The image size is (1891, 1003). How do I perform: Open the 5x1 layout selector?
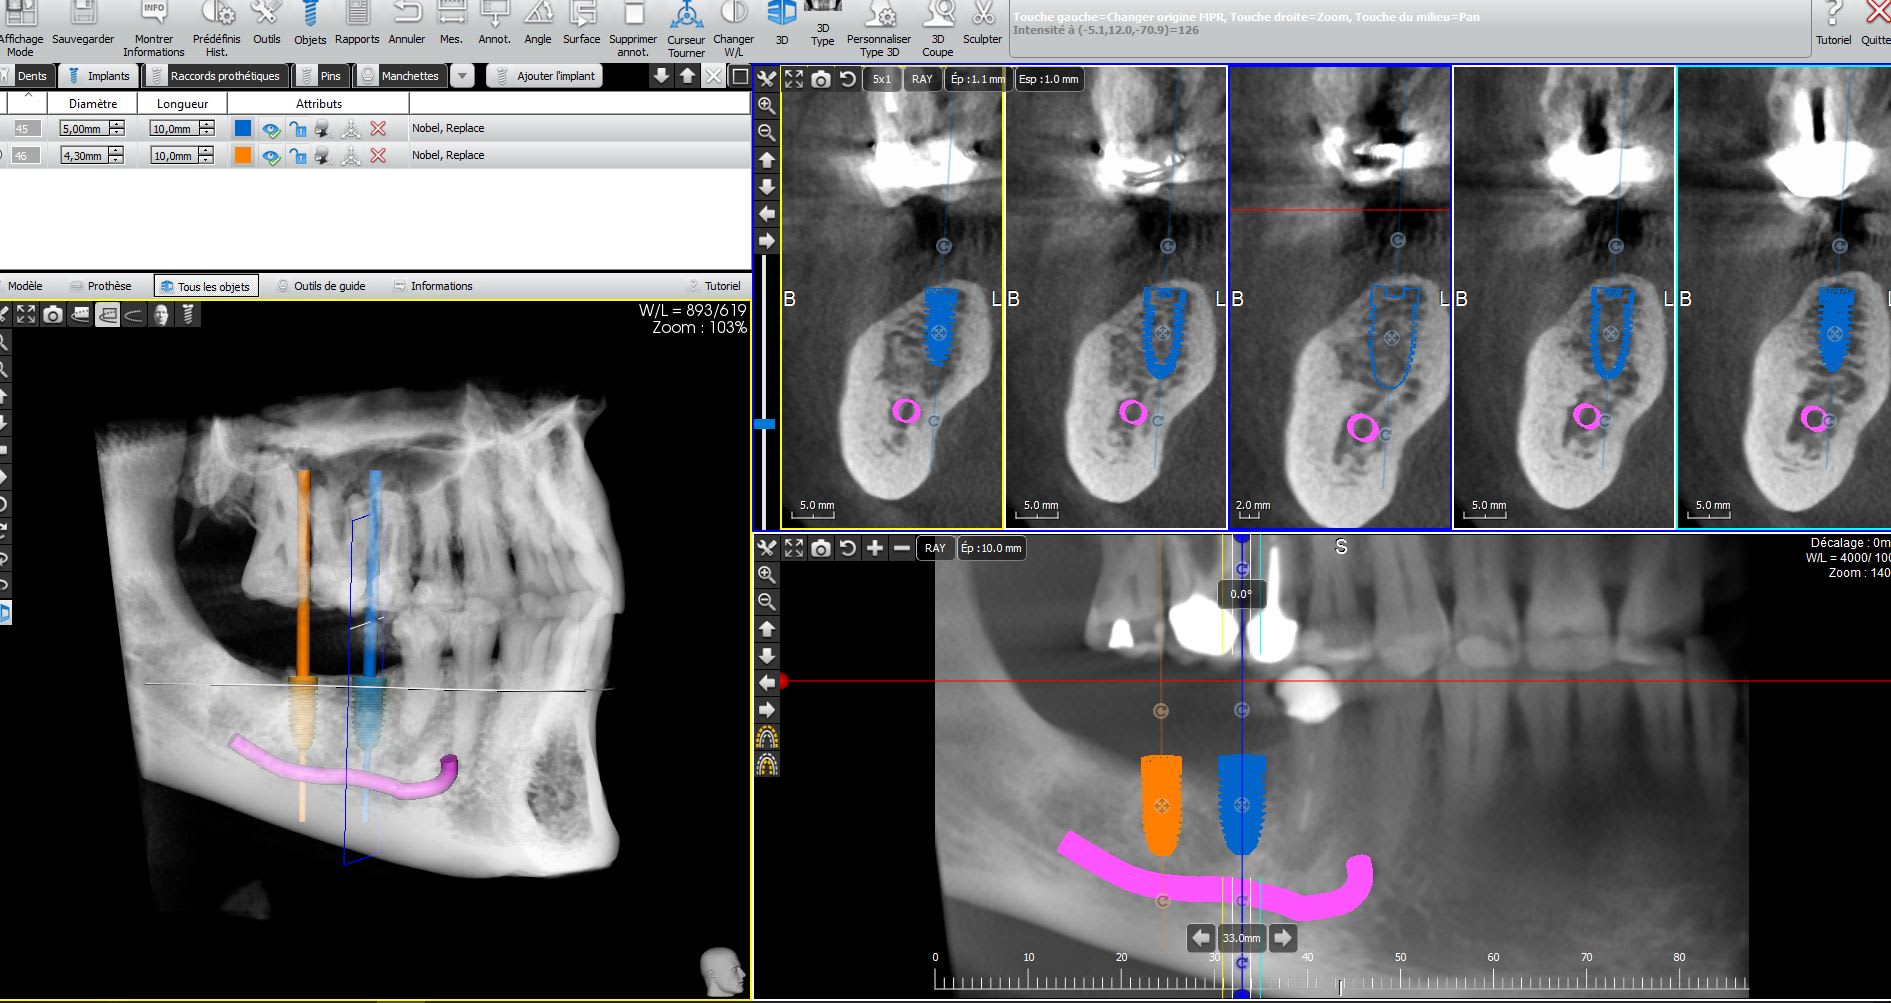tap(881, 79)
